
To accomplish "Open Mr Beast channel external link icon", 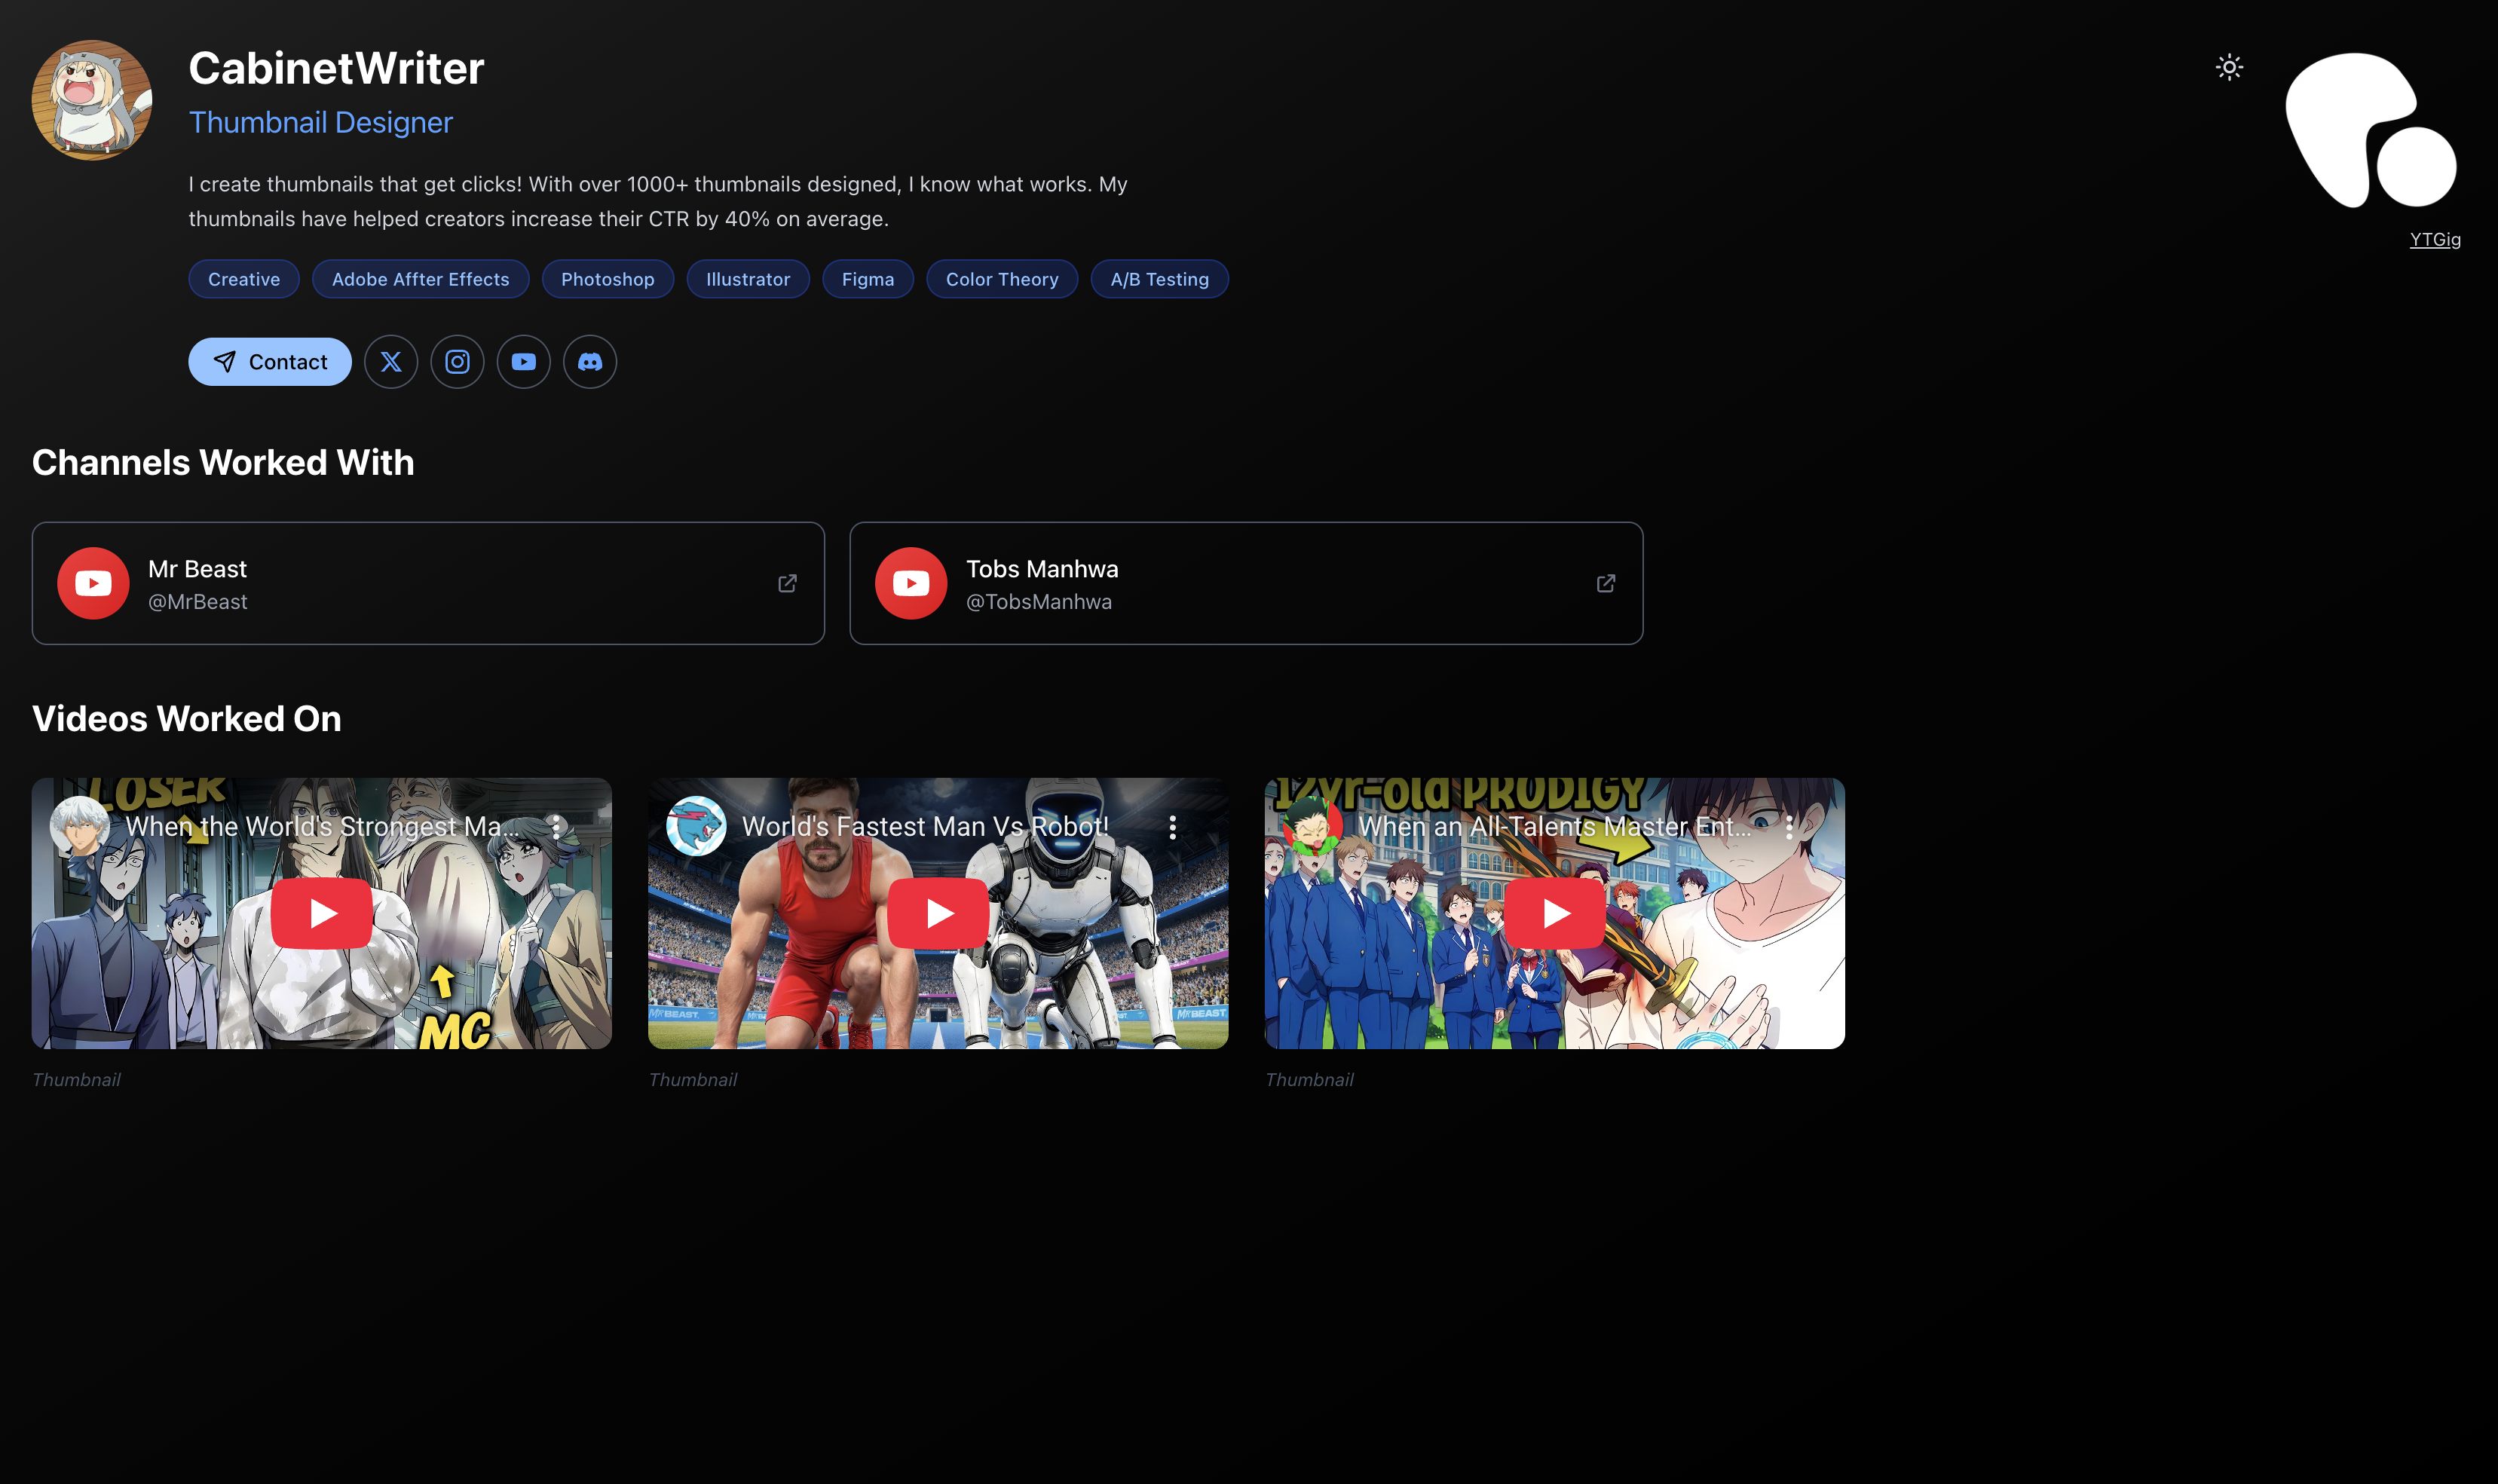I will point(787,583).
